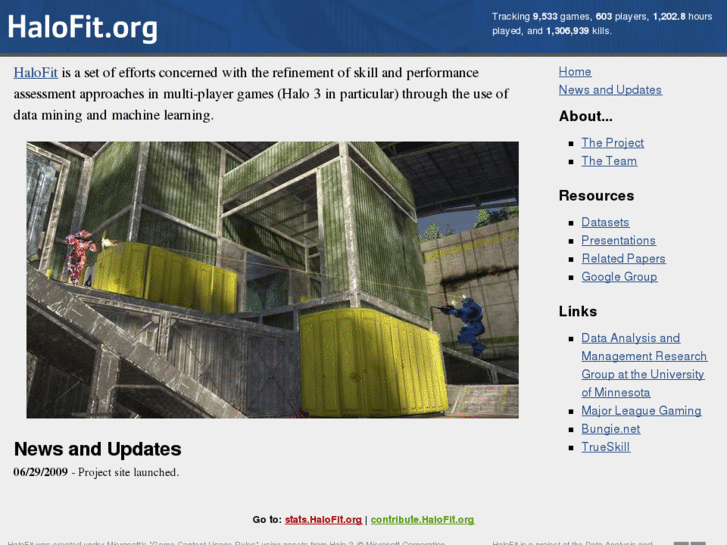Click the tracking statistics text in header
Image resolution: width=727 pixels, height=545 pixels.
[x=602, y=24]
